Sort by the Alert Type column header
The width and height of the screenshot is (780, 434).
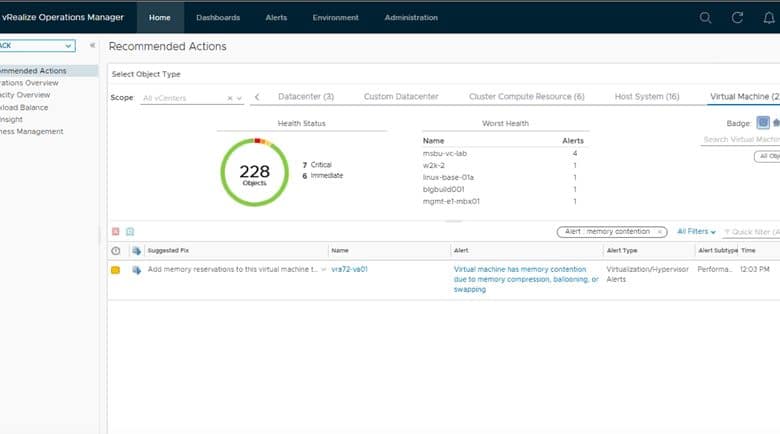coord(622,250)
